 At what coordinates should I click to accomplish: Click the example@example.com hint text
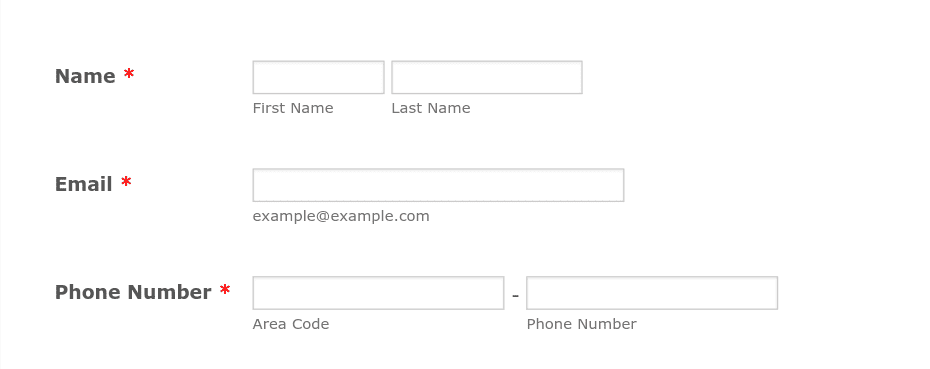coord(341,217)
